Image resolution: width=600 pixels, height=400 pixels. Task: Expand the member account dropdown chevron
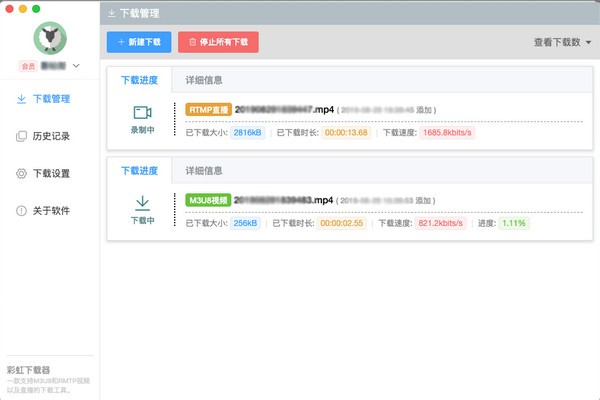76,66
